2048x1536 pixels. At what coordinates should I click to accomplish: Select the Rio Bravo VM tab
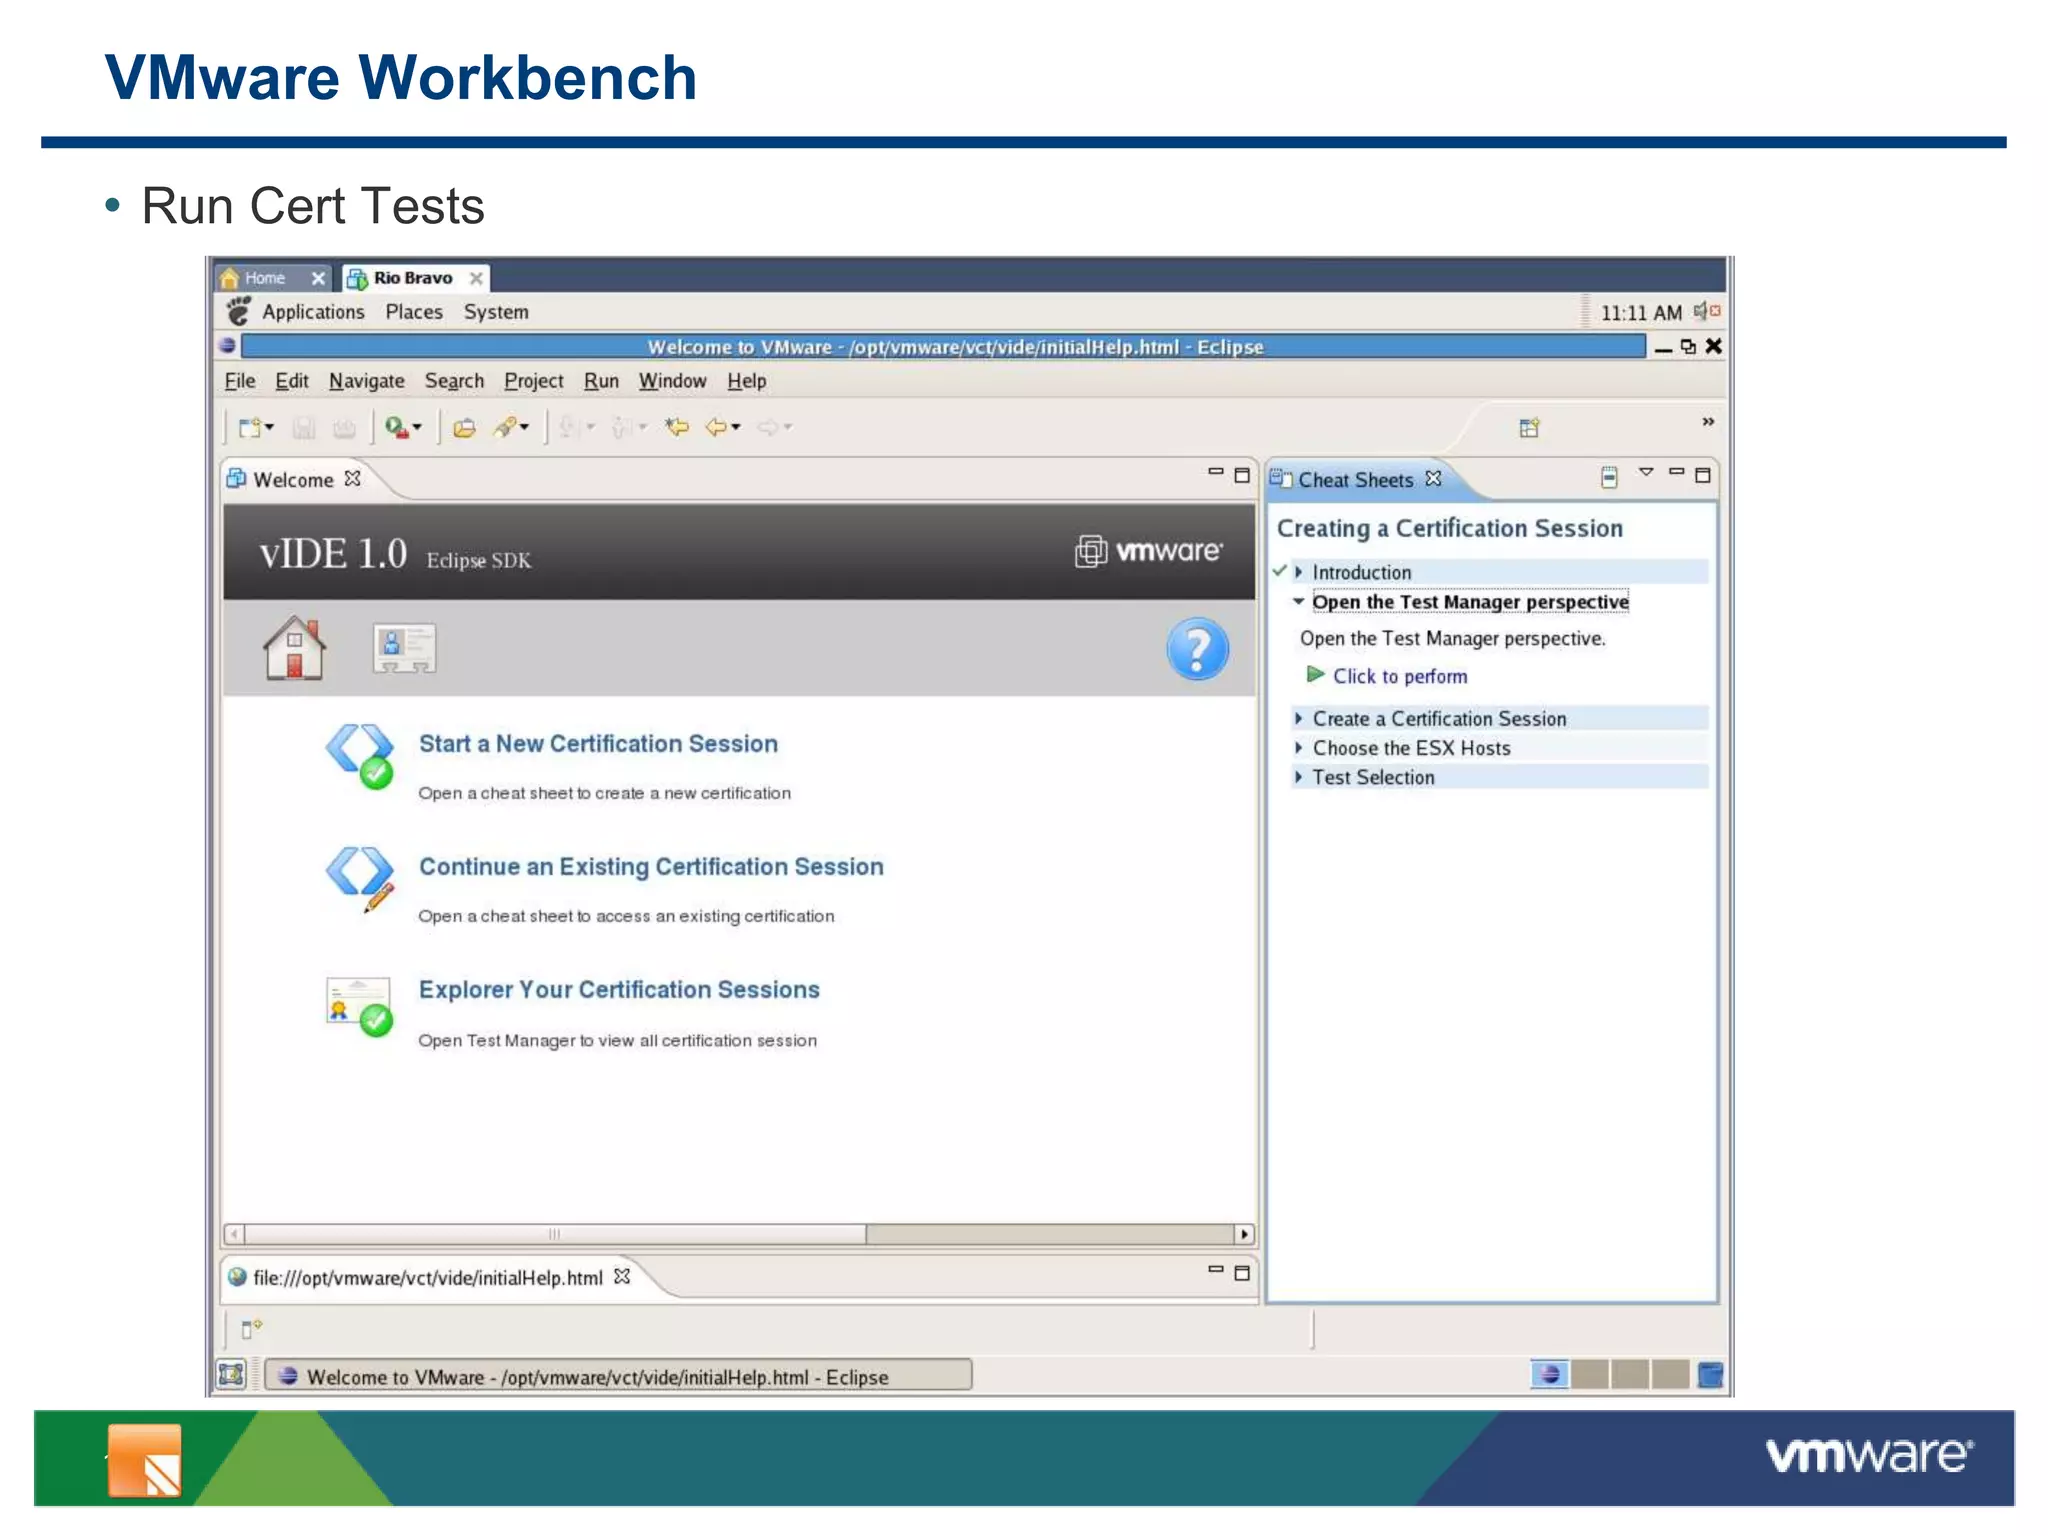[413, 278]
